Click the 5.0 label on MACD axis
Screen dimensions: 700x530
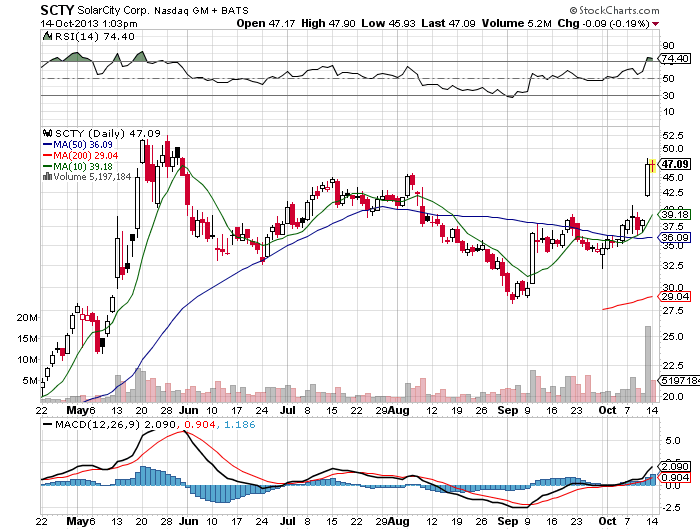coord(673,441)
